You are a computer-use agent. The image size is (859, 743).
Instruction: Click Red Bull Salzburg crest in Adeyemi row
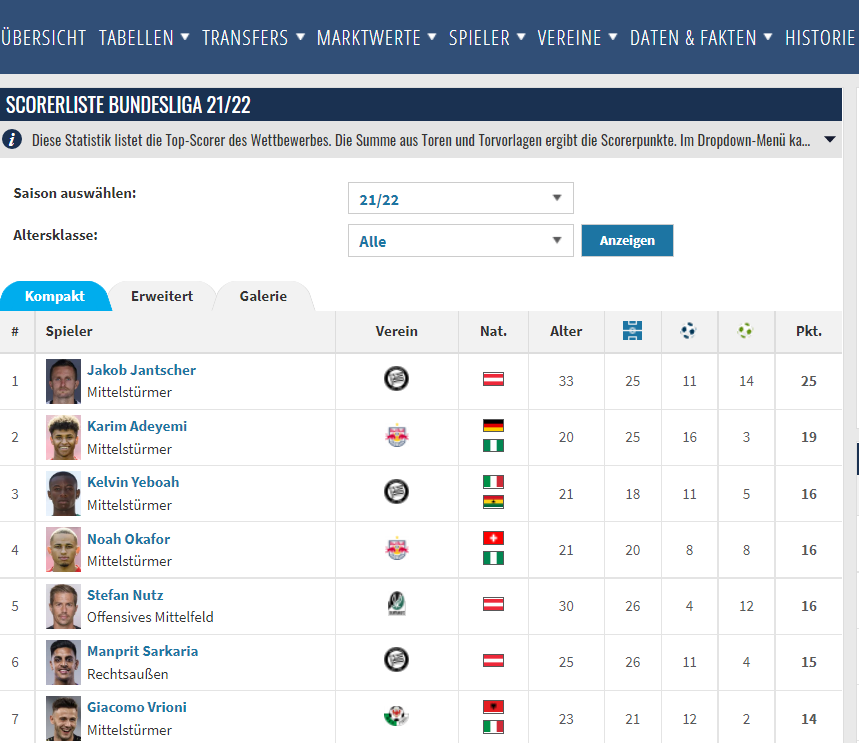click(x=396, y=436)
